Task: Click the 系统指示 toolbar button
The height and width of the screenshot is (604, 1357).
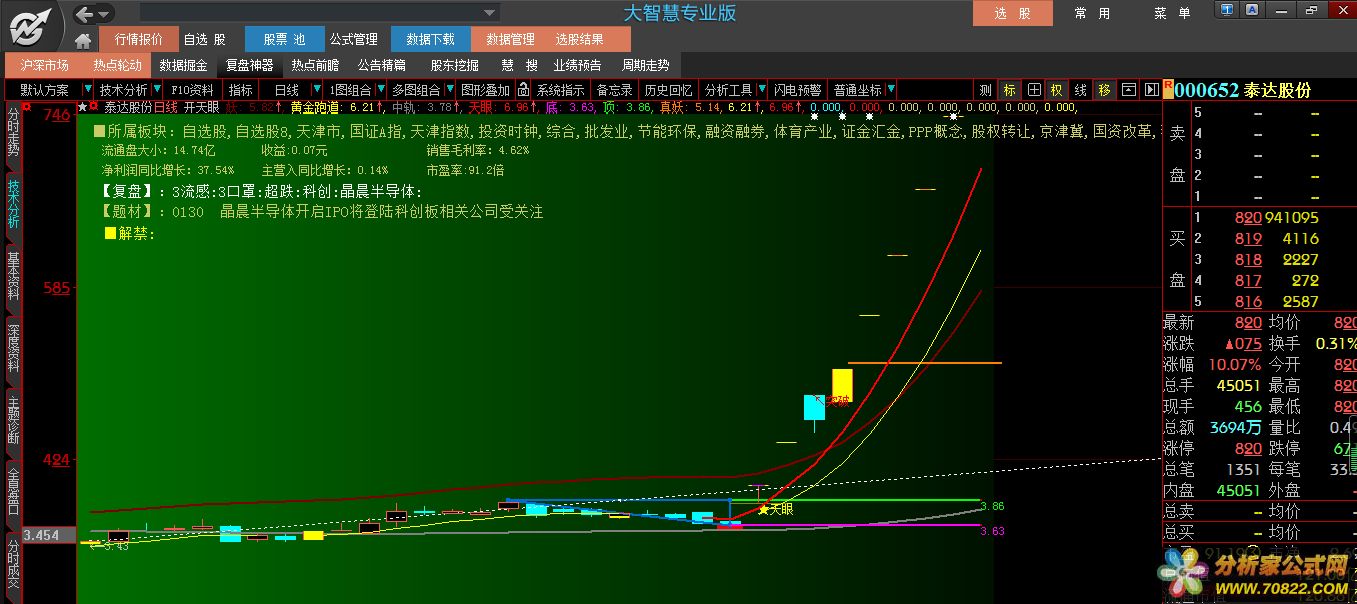Action: pos(561,89)
